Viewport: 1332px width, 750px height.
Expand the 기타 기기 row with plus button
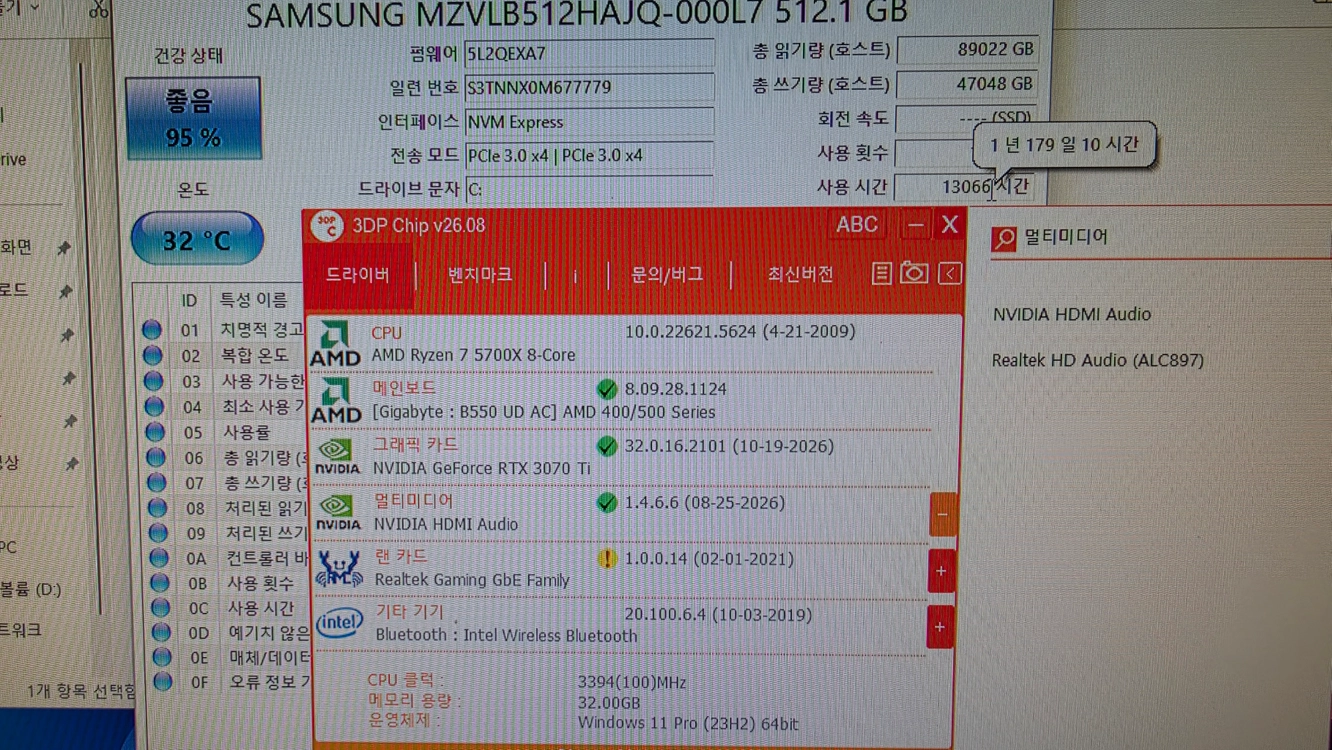point(940,627)
